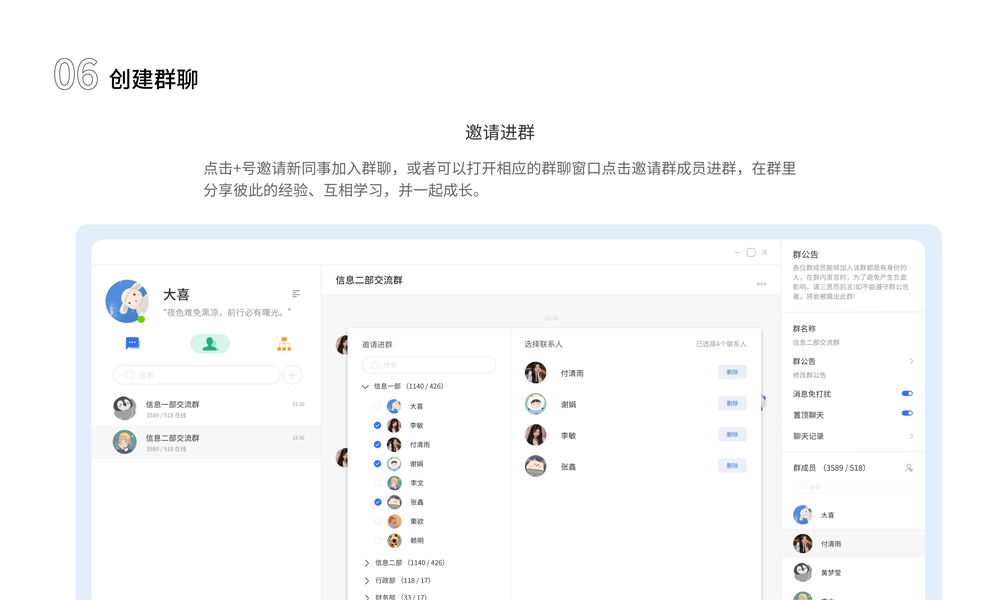
Task: Click 付清雨's avatar in 选择联系人 list
Action: click(x=536, y=372)
